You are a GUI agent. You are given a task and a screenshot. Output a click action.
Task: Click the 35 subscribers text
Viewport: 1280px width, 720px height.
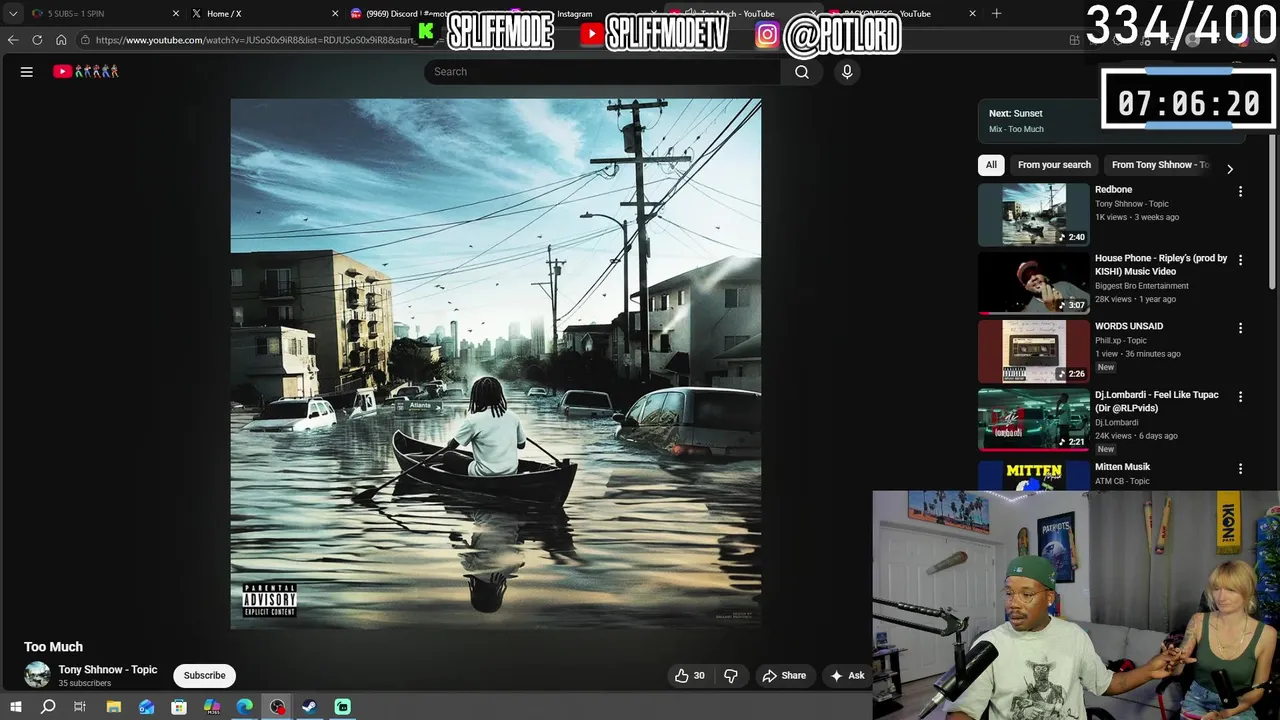coord(85,684)
